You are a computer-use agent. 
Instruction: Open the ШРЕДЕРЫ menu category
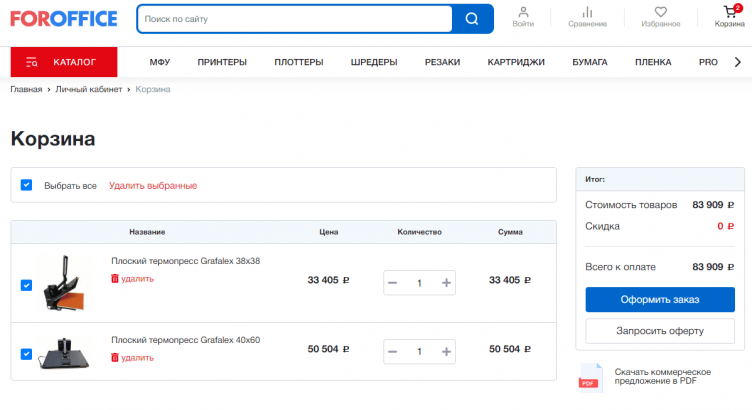(374, 62)
